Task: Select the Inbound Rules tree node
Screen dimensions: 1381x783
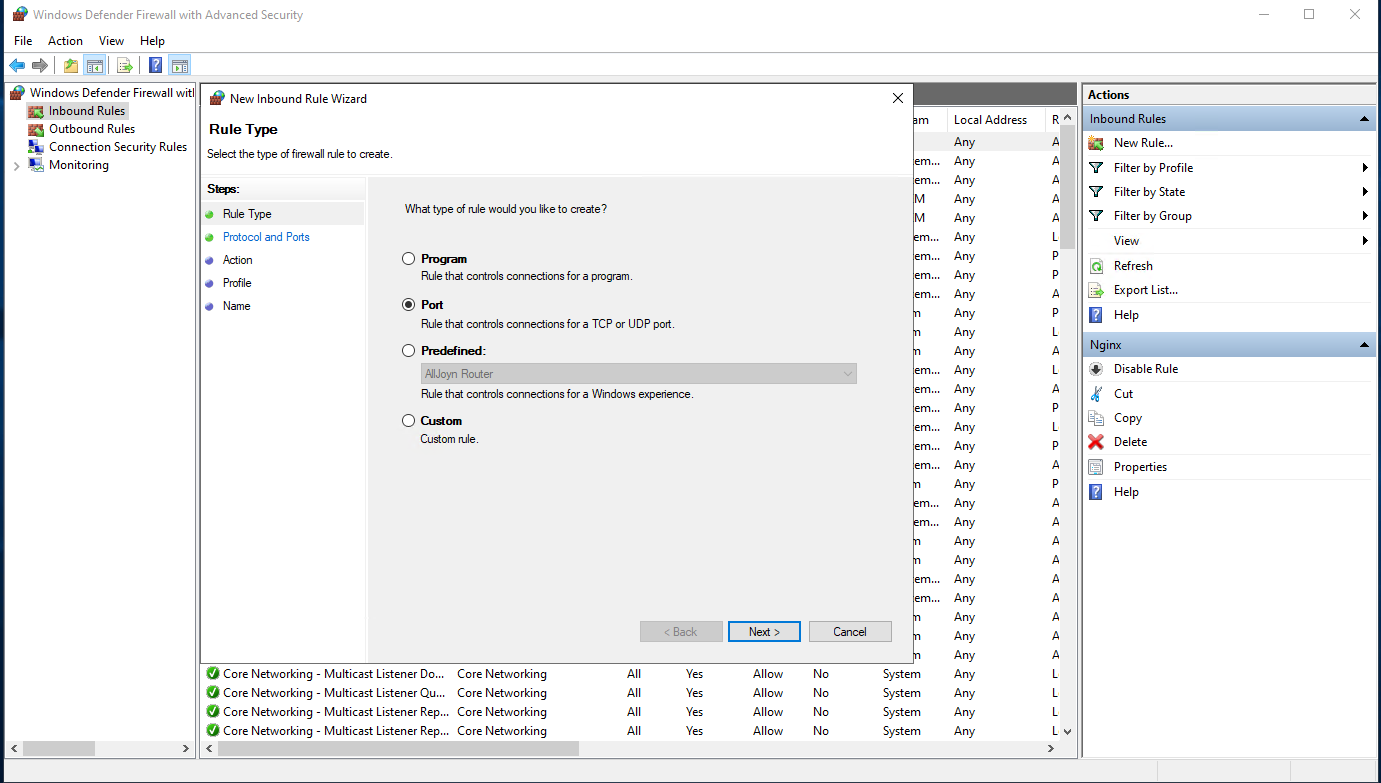Action: pyautogui.click(x=87, y=111)
